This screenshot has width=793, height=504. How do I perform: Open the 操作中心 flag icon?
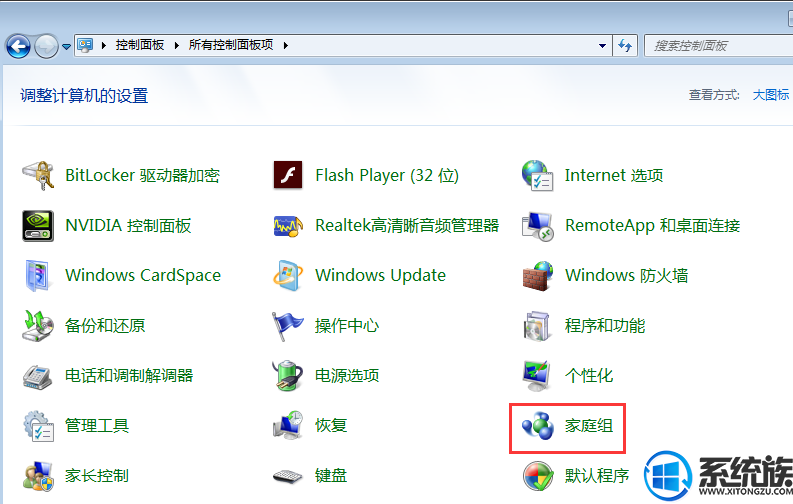[288, 326]
